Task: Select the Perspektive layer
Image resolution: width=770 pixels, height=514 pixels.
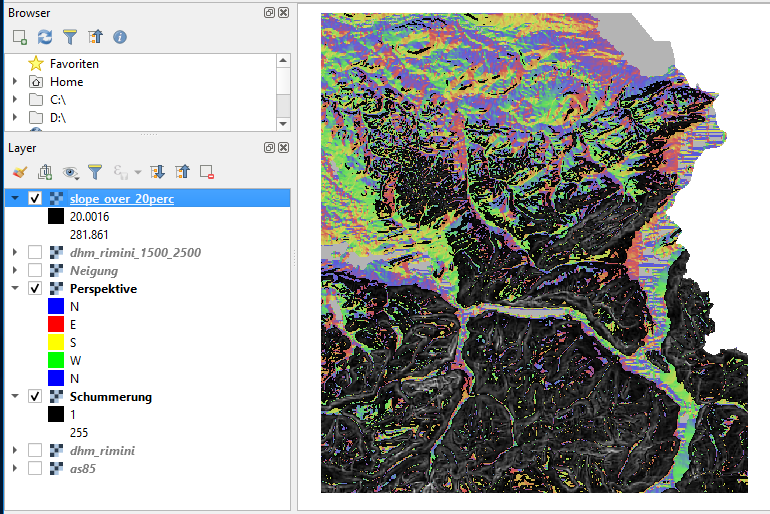Action: pyautogui.click(x=103, y=288)
